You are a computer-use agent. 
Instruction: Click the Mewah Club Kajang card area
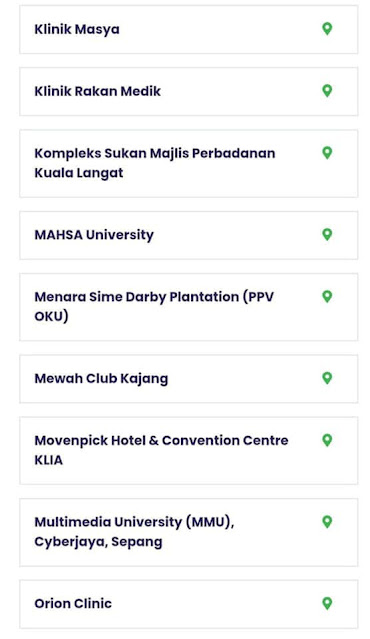[189, 379]
